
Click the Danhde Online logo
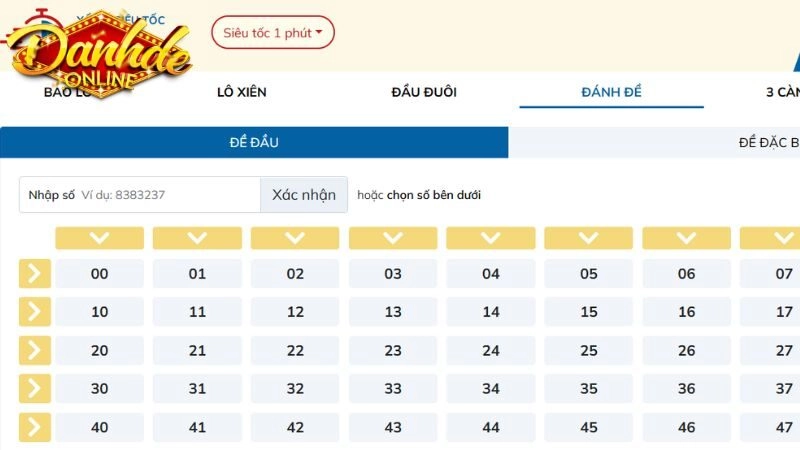tap(98, 55)
